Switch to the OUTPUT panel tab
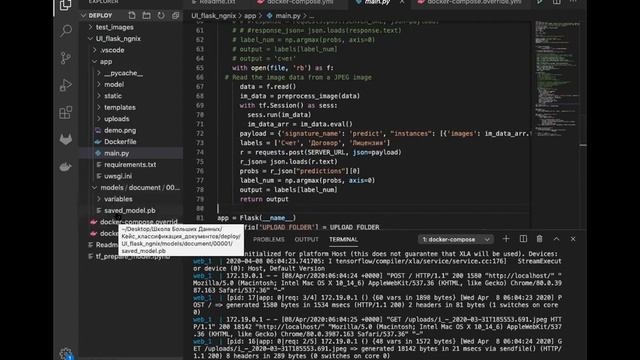This screenshot has width=640, height=360. click(307, 240)
